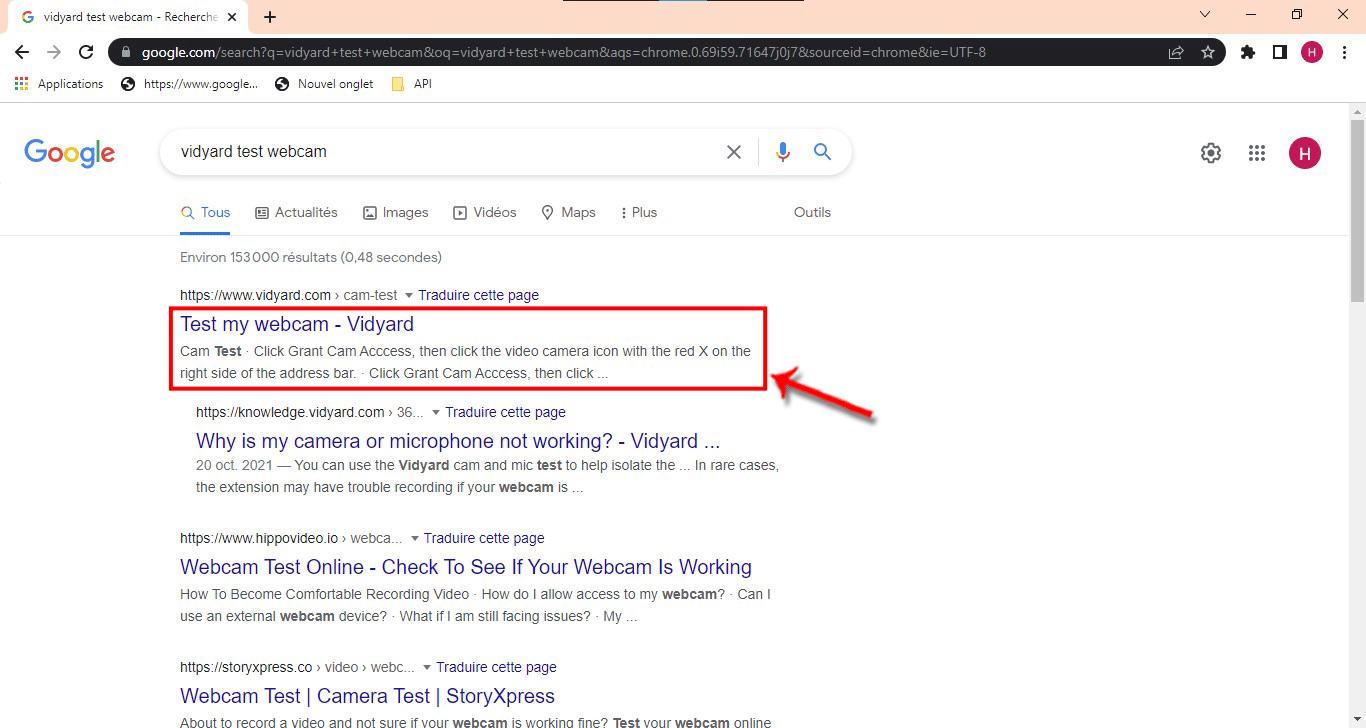Viewport: 1366px width, 728px height.
Task: Open 'Webcam Test Online' hippovideo result
Action: point(466,567)
